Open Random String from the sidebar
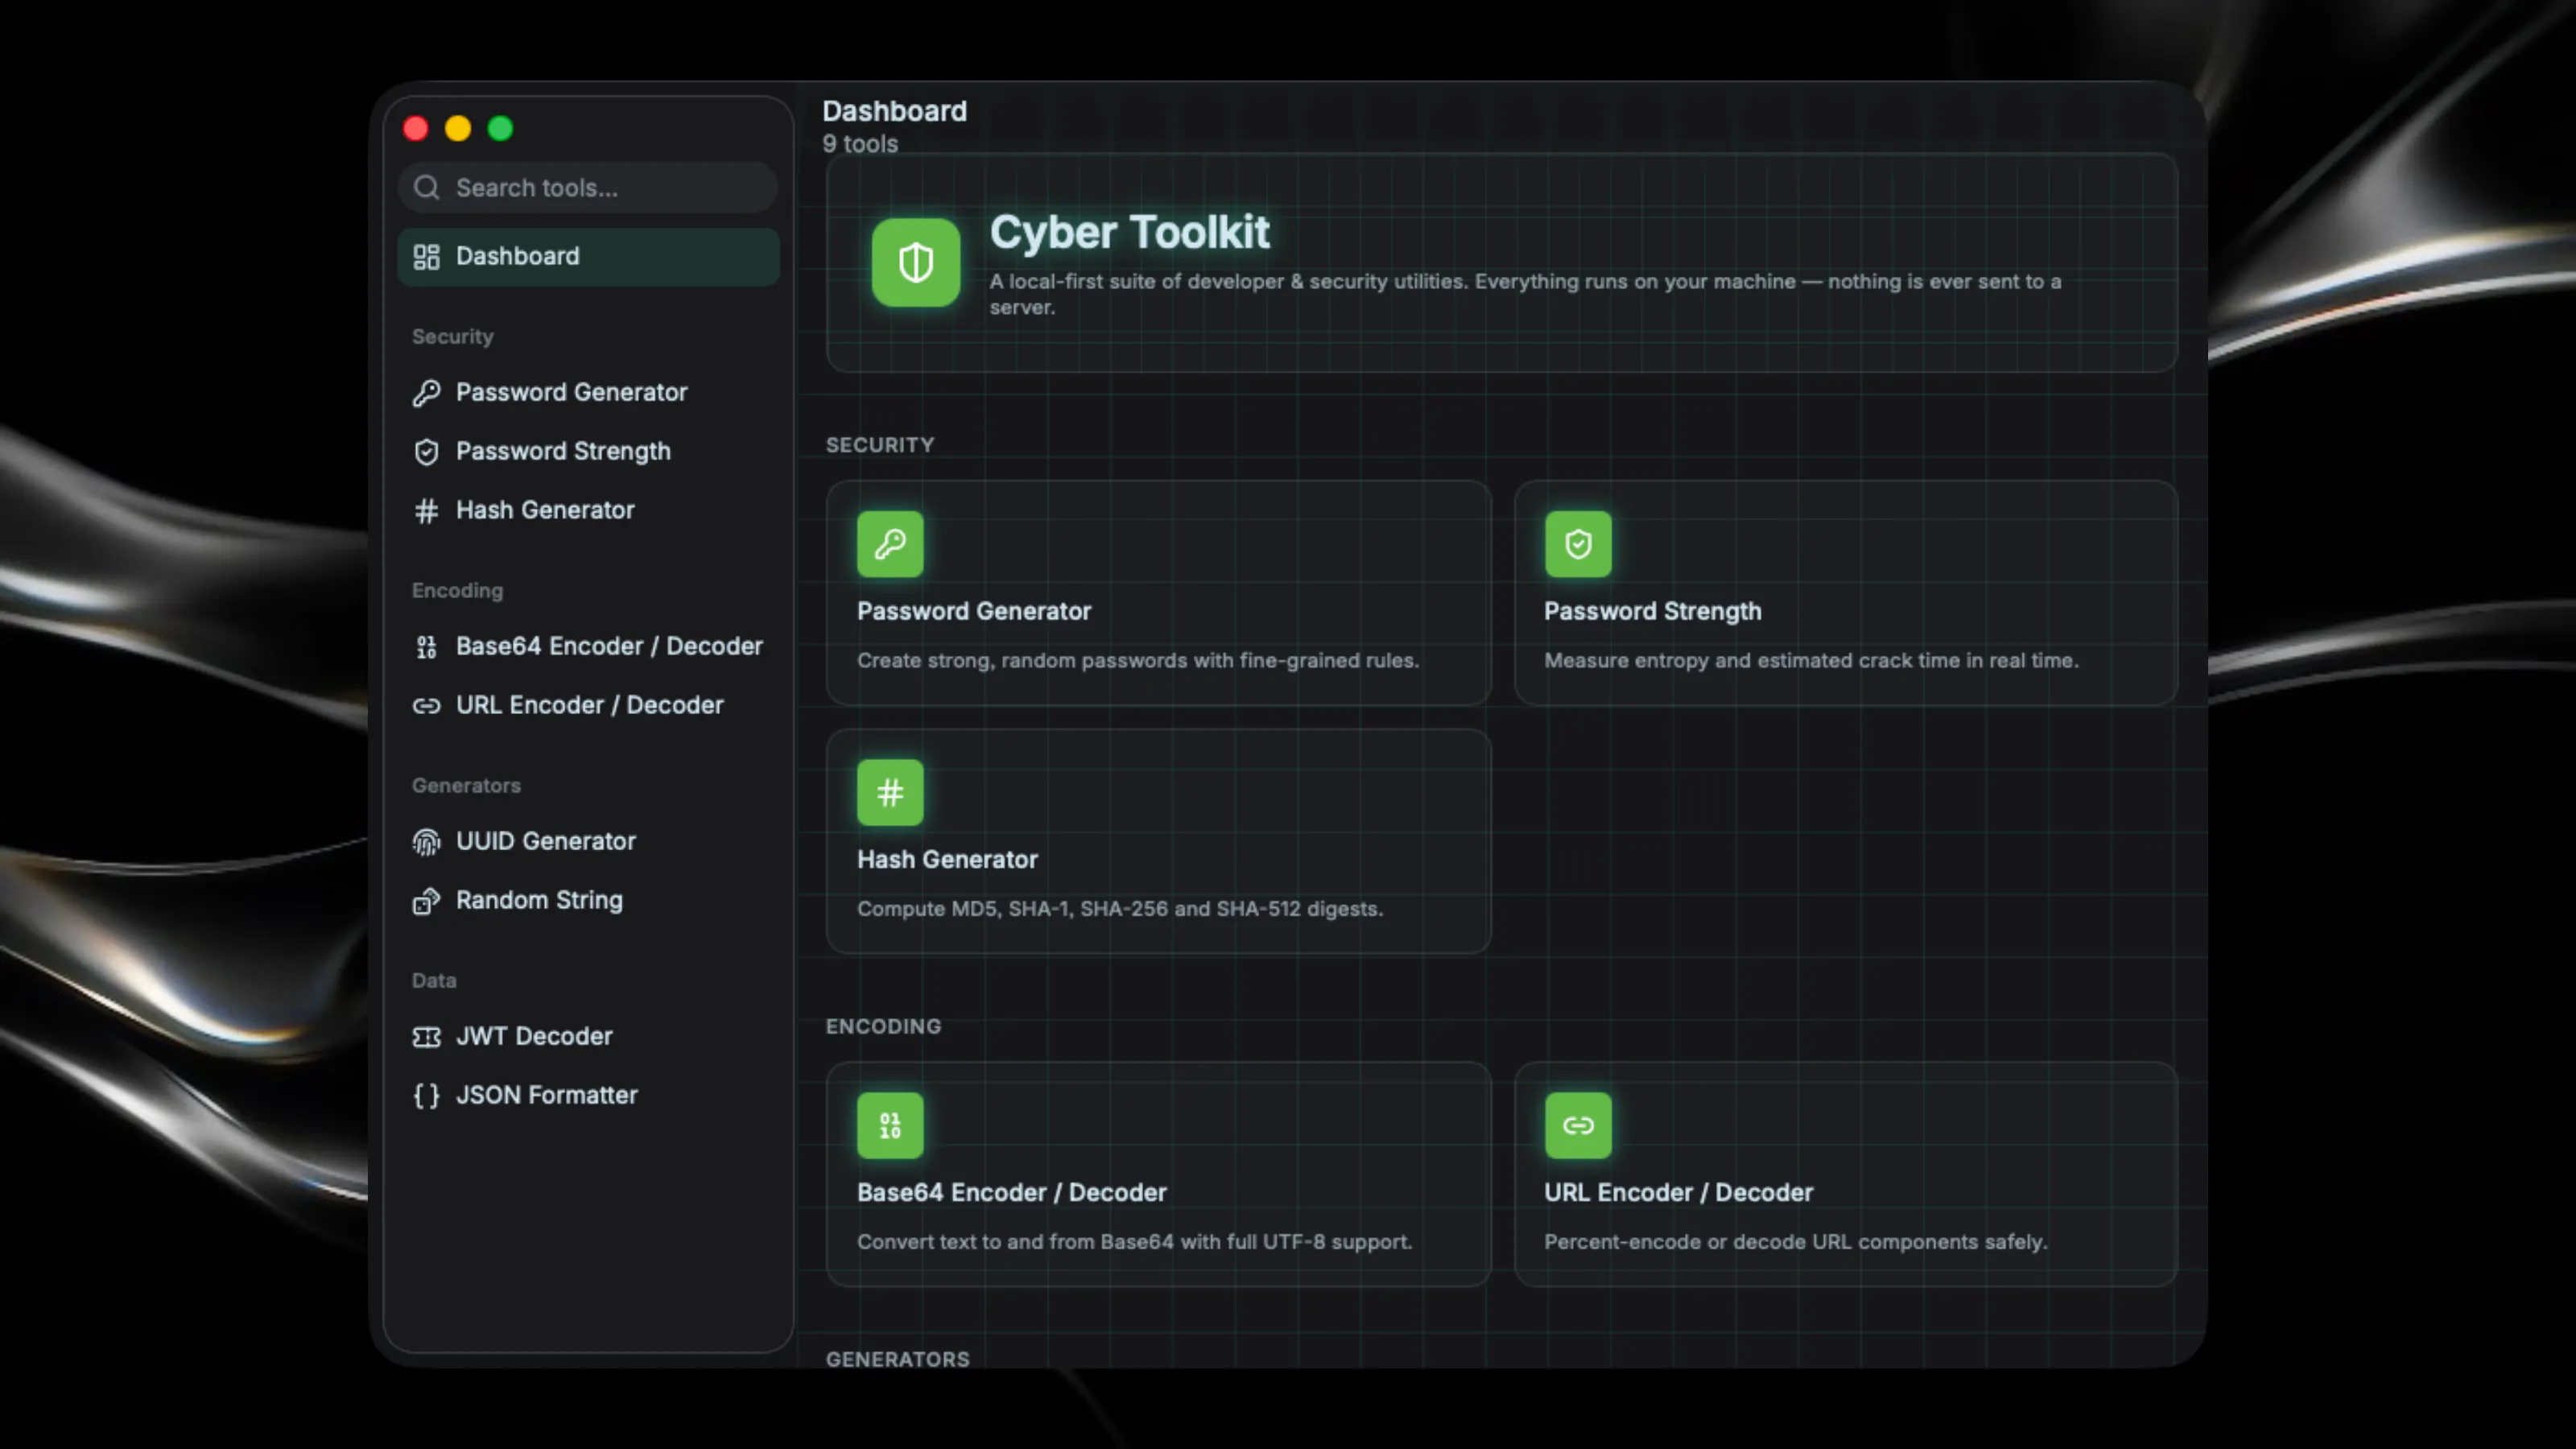Screen dimensions: 2576x1449 pos(588,901)
